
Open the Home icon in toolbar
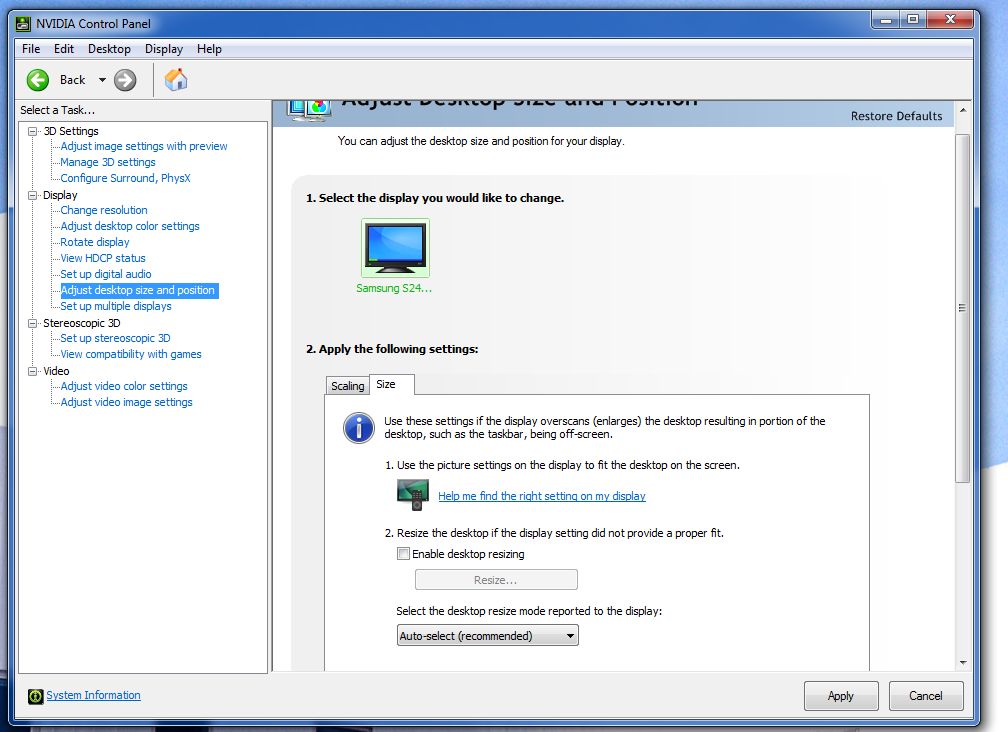pos(176,80)
